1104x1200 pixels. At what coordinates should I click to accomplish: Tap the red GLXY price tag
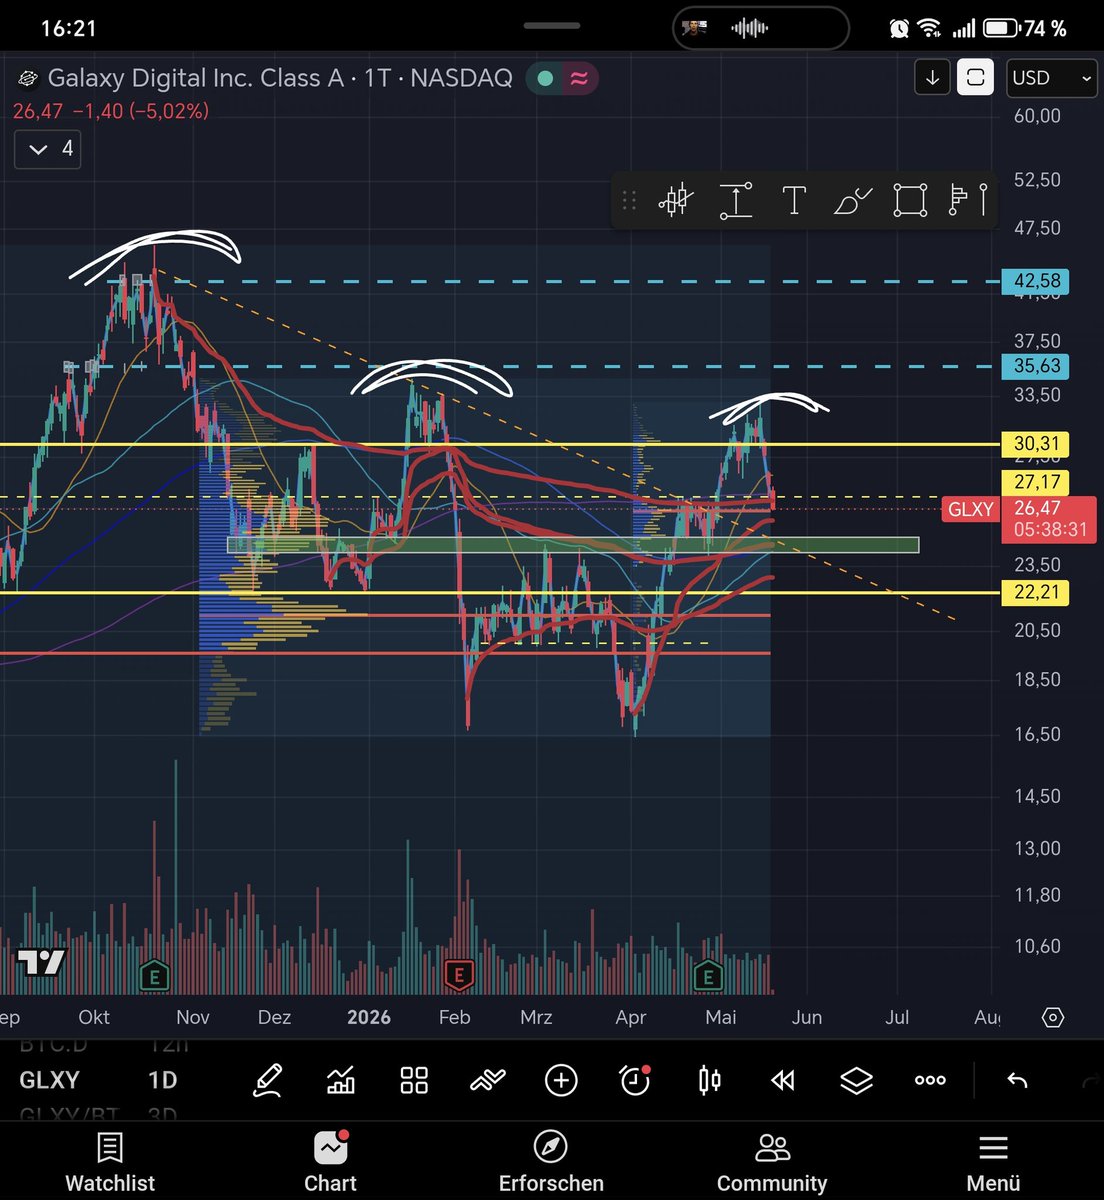970,509
